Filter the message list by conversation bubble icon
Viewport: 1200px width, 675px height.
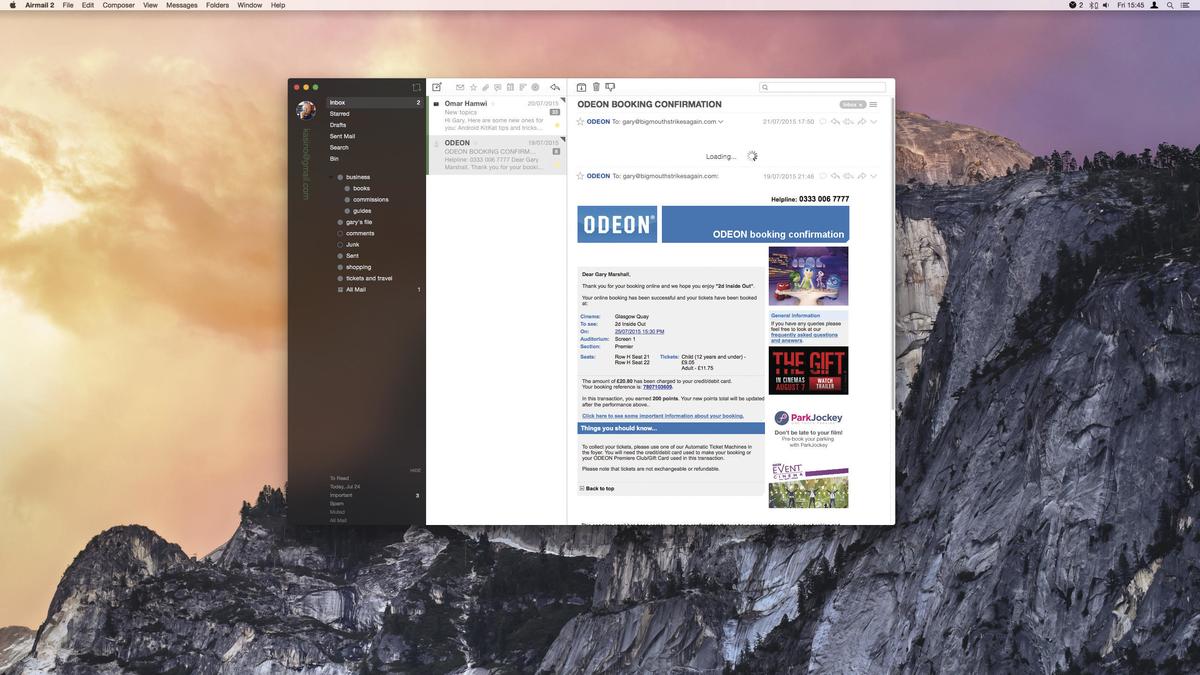pos(497,88)
